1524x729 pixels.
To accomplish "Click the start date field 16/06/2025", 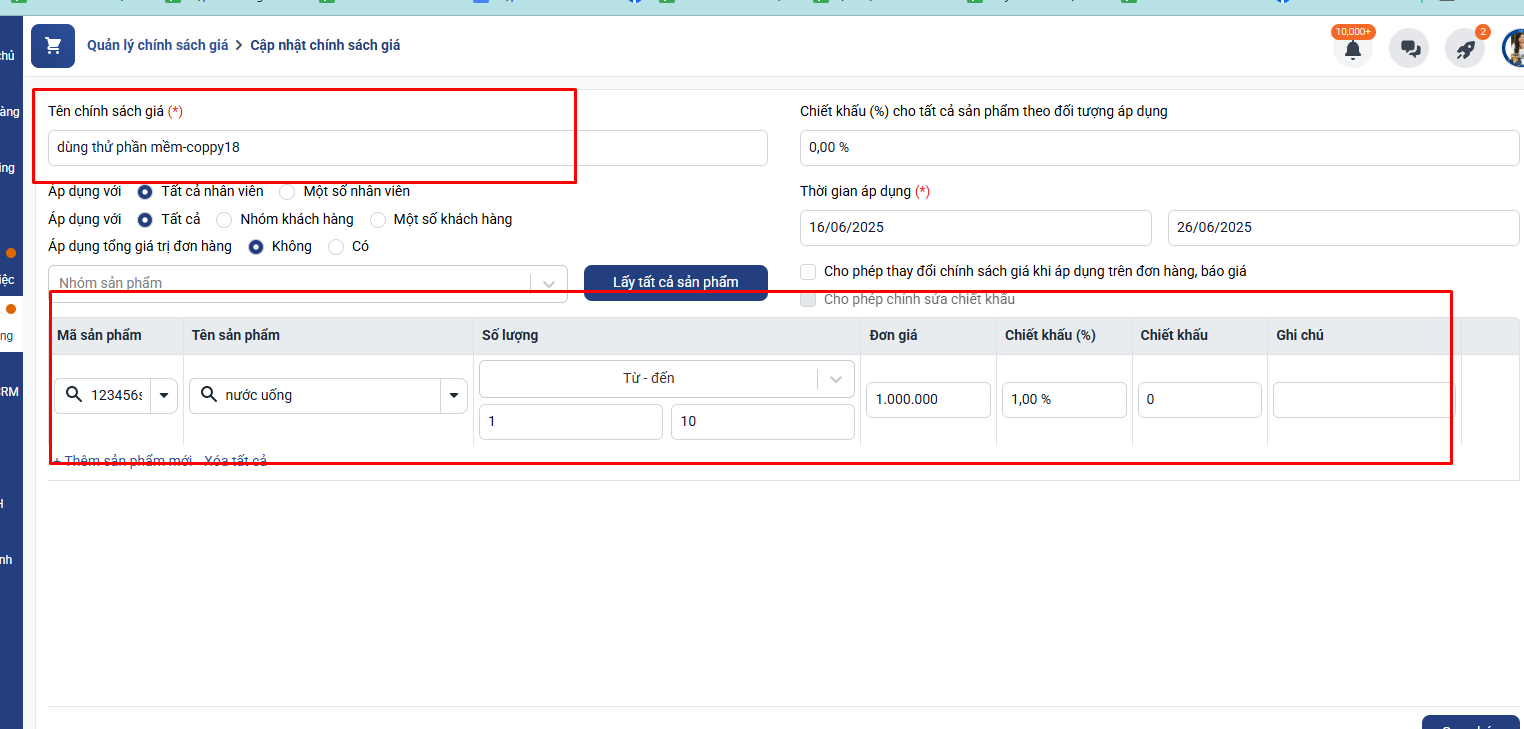I will (x=975, y=228).
